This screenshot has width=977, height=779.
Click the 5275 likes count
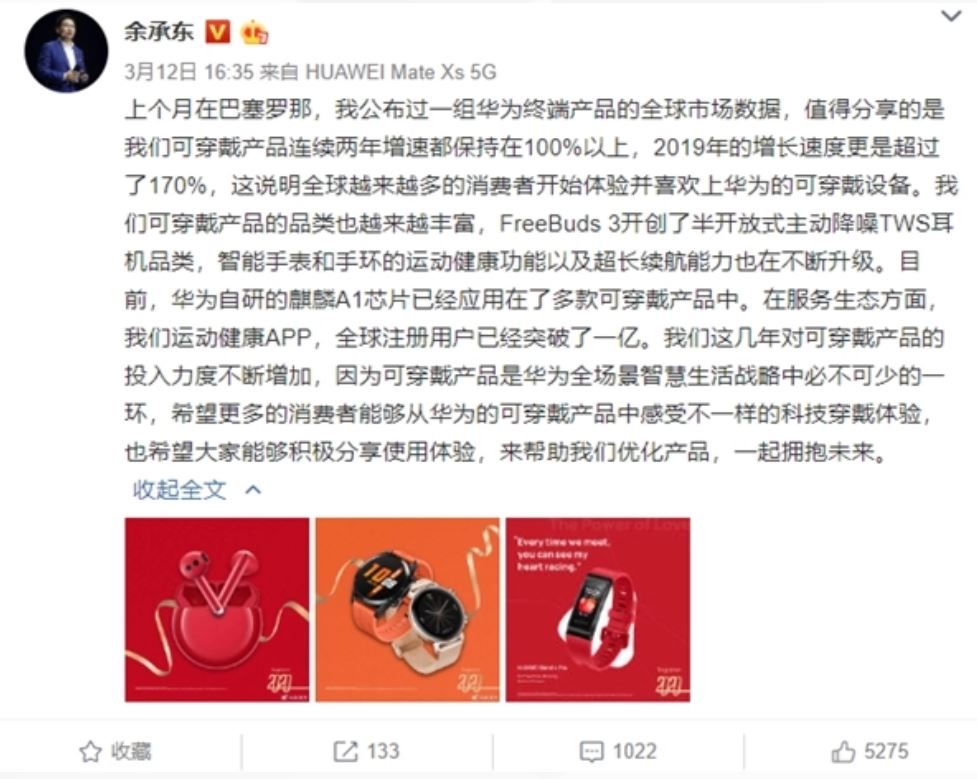(x=886, y=751)
